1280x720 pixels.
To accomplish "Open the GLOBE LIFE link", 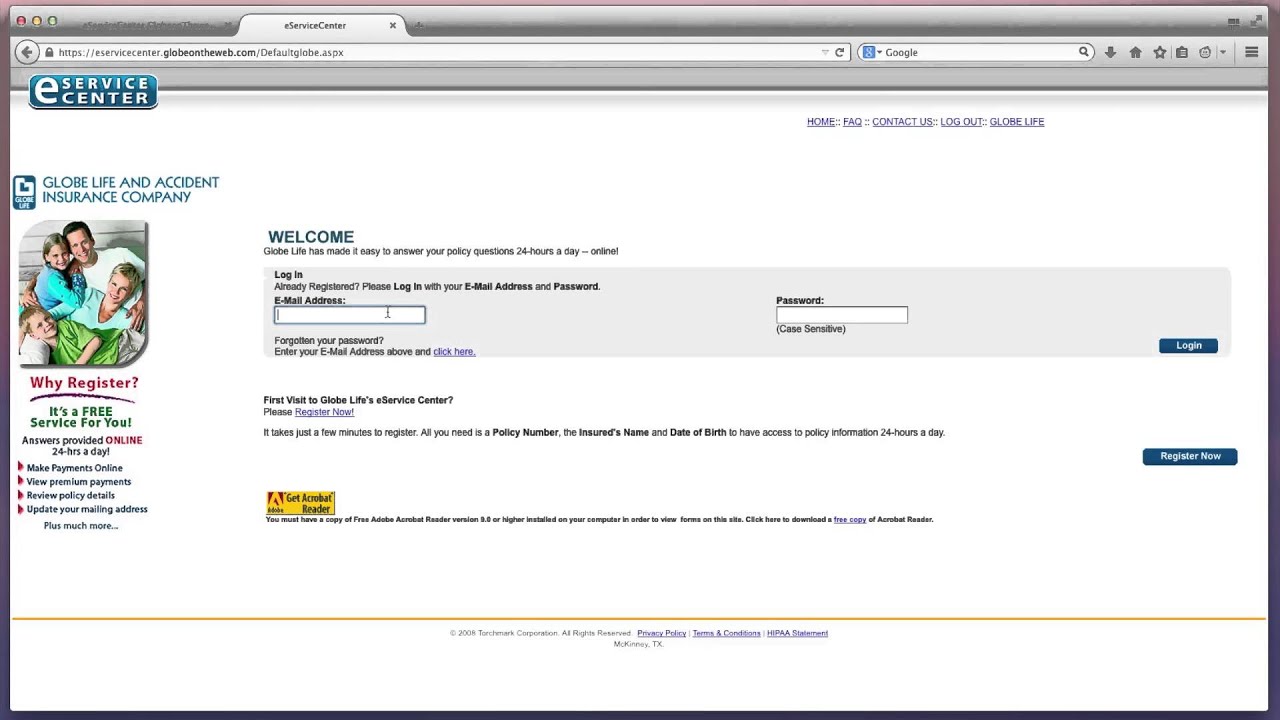I will coord(1017,122).
